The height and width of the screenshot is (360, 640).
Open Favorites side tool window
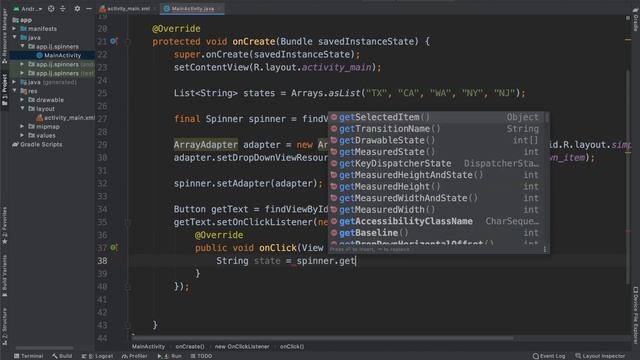pyautogui.click(x=4, y=225)
